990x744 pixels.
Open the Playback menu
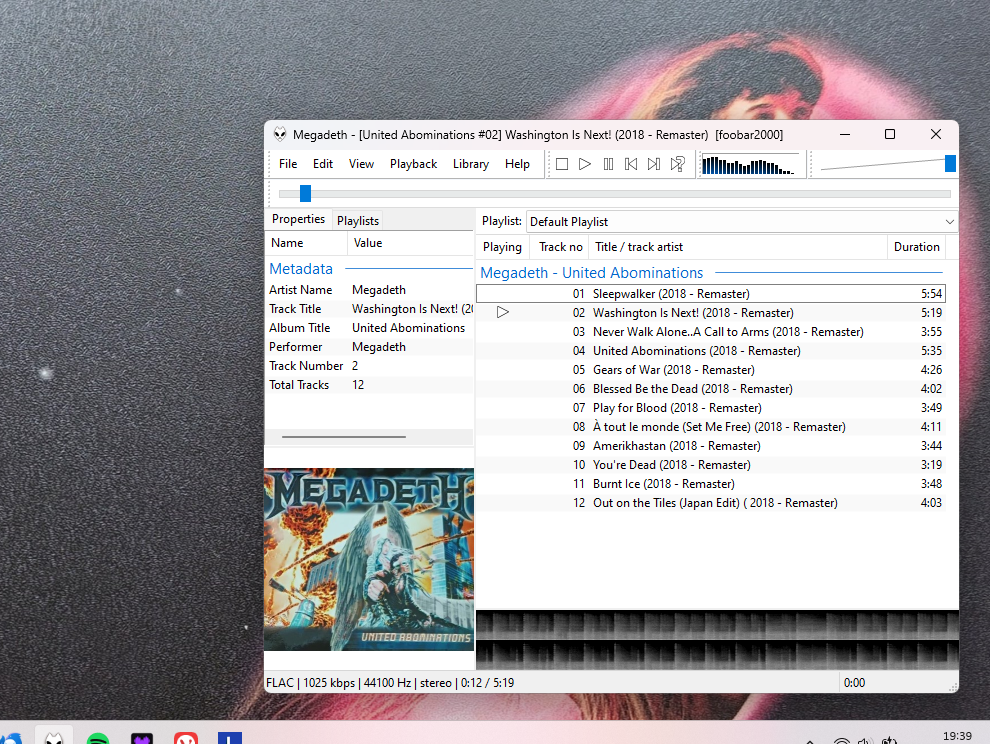click(414, 164)
